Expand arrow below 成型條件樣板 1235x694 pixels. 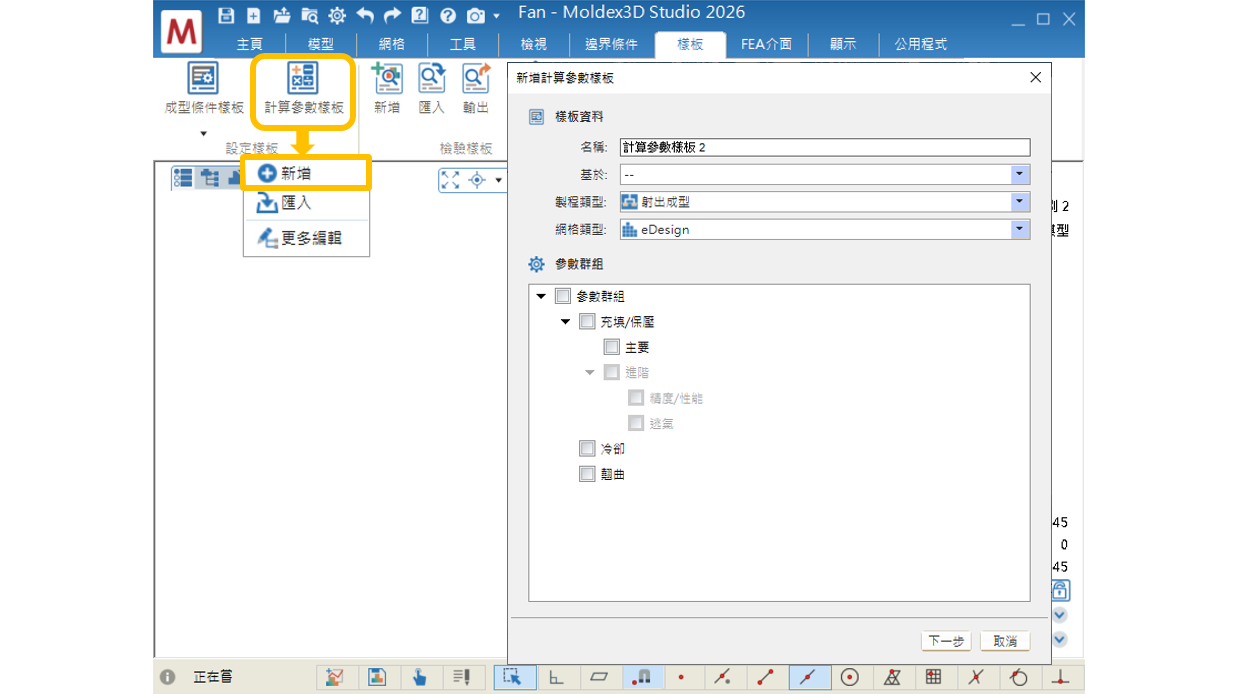(x=203, y=133)
